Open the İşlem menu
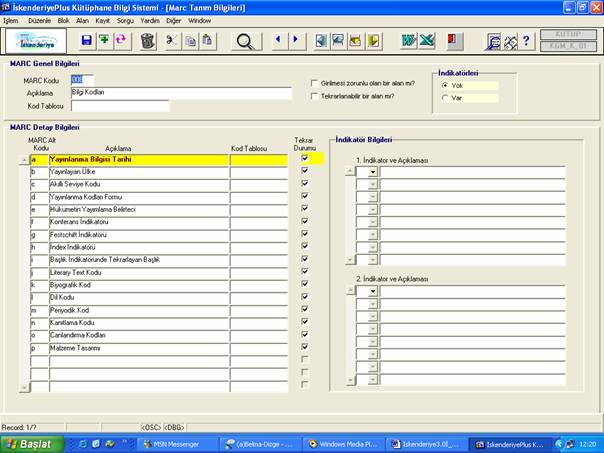Image resolution: width=604 pixels, height=453 pixels. [10, 21]
